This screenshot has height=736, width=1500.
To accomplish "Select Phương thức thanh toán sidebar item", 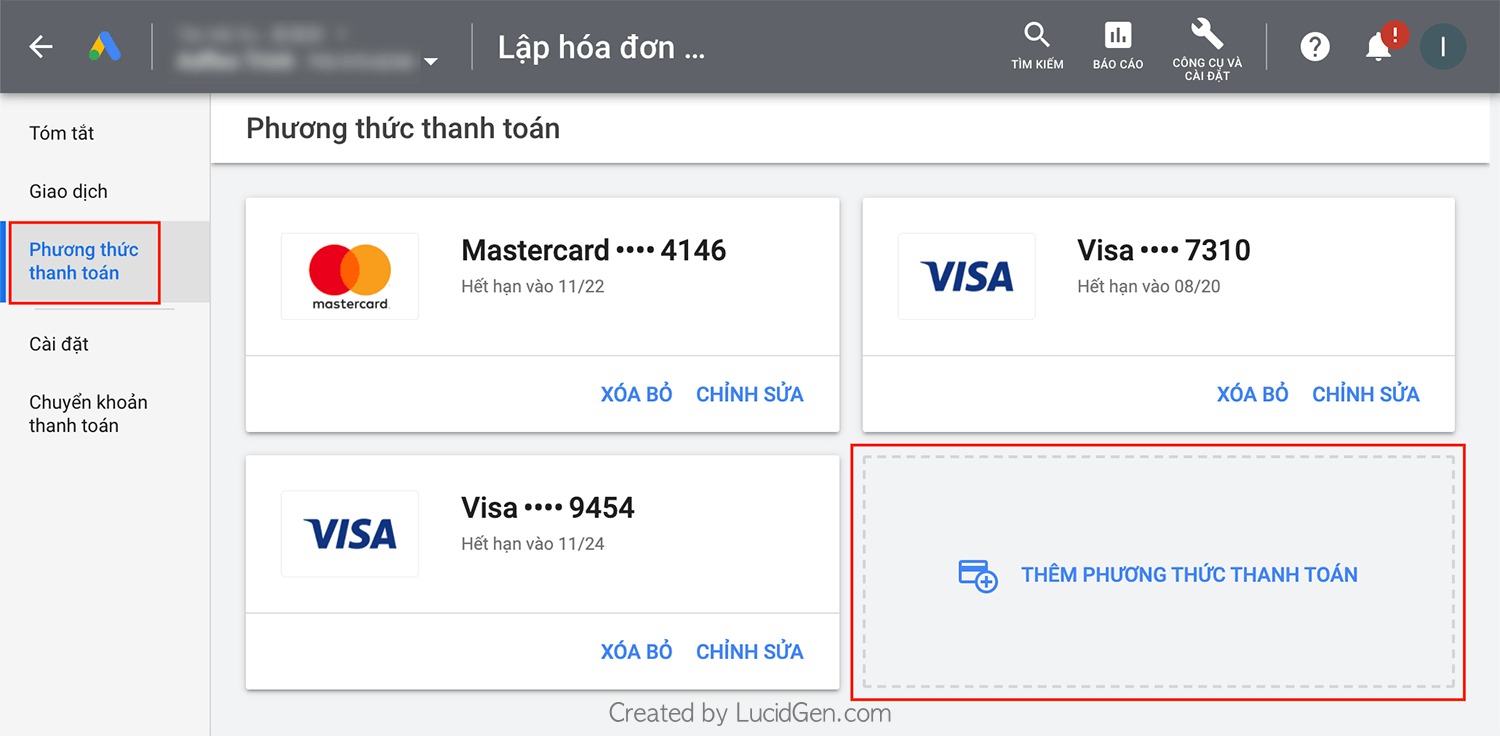I will point(84,261).
